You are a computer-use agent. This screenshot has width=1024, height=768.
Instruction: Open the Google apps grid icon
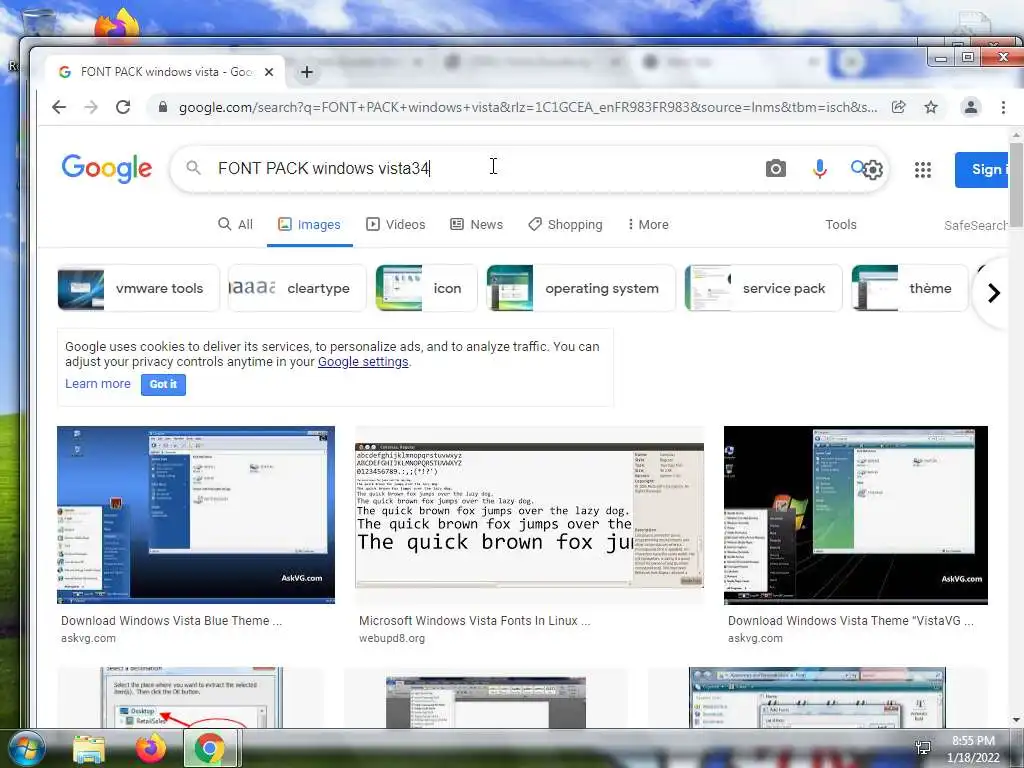[923, 170]
